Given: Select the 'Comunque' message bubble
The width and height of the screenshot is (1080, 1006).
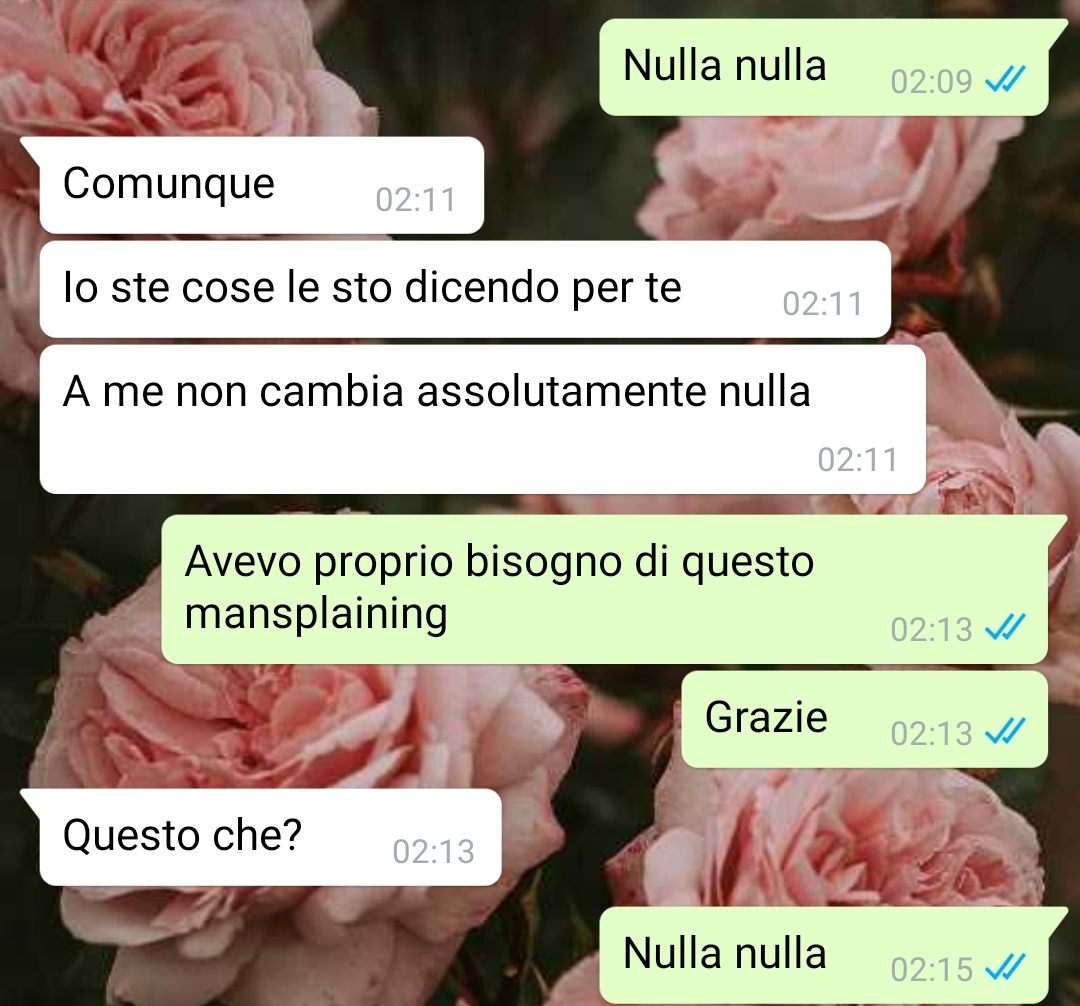Looking at the screenshot, I should [262, 185].
